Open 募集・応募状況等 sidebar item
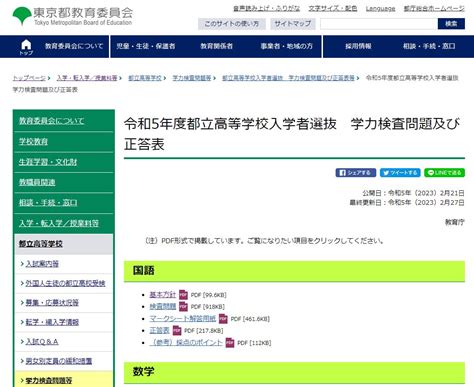Viewport: 474px width, 387px height. coord(52,303)
